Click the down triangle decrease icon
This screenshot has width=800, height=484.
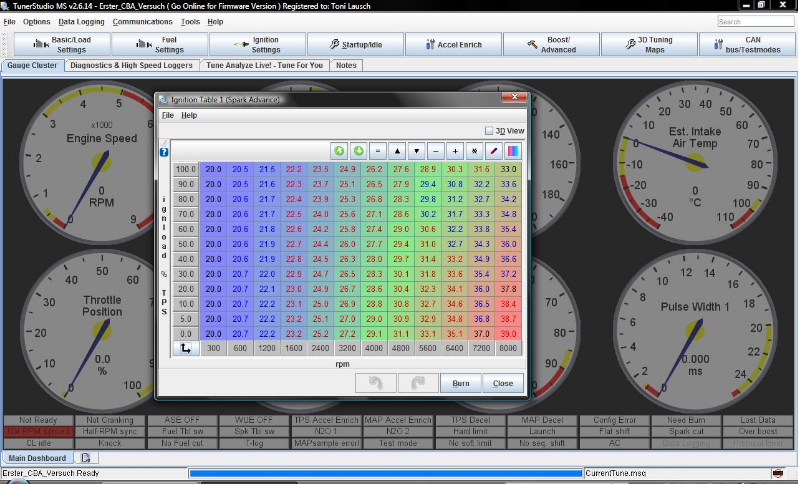(x=416, y=151)
